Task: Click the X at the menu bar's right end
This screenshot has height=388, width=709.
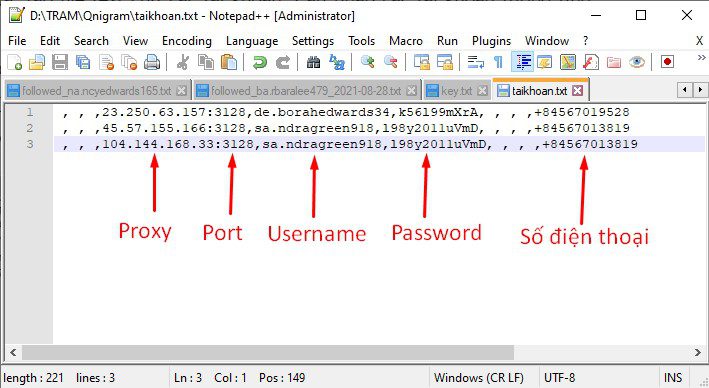Action: click(x=699, y=41)
